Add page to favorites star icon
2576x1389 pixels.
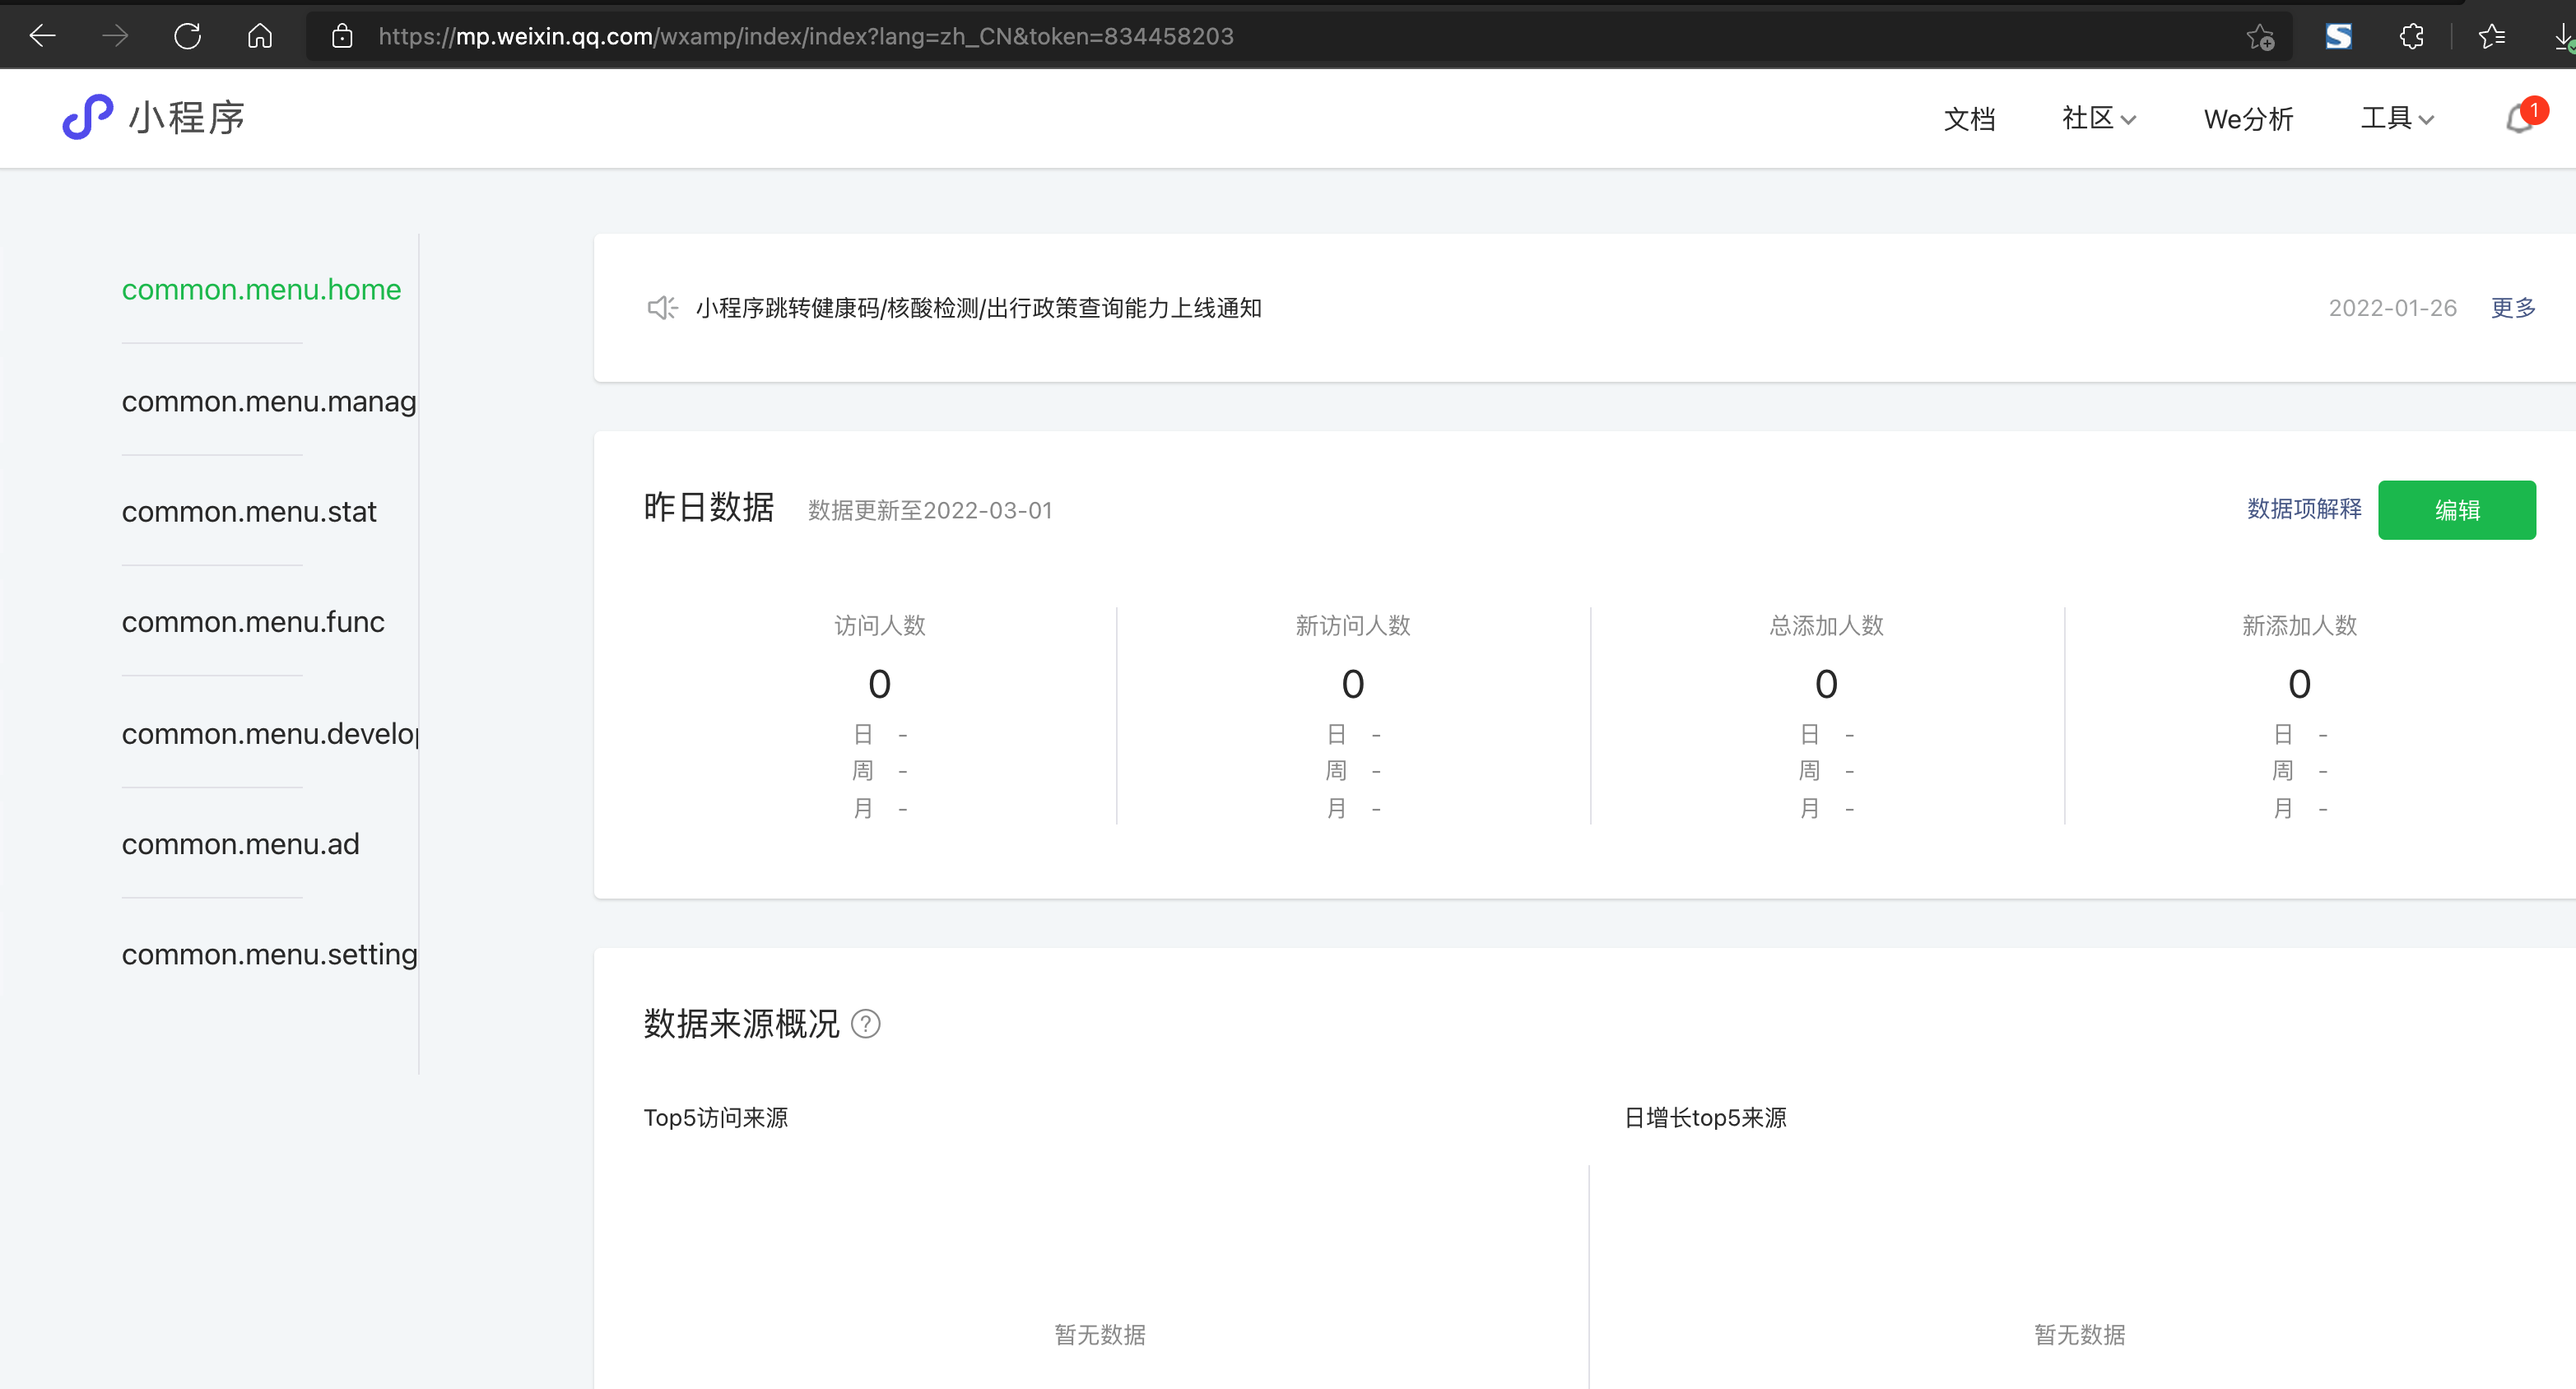point(2260,36)
